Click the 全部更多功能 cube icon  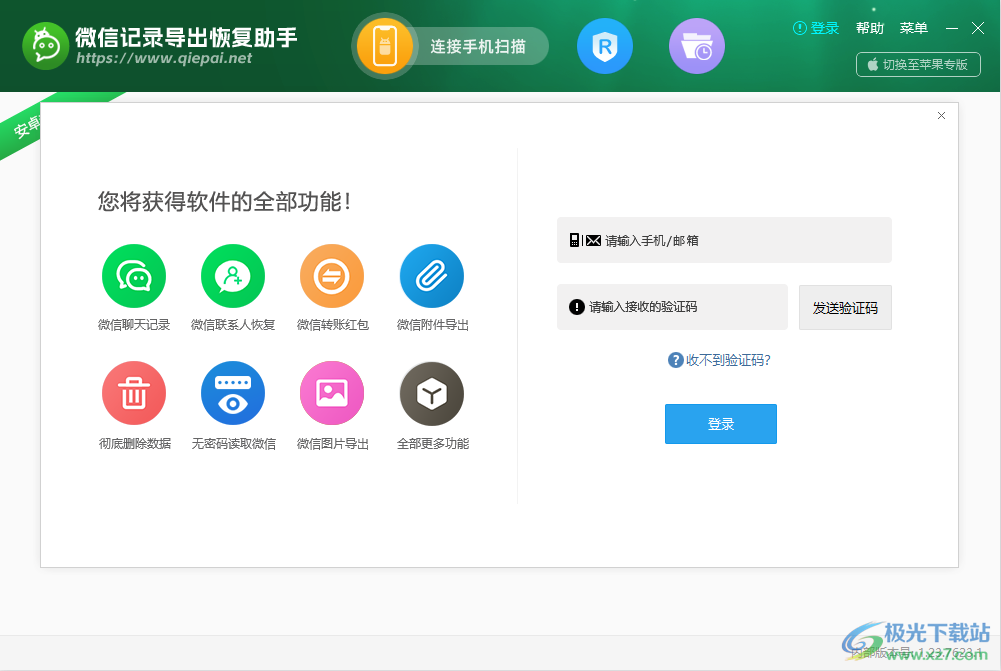(432, 393)
